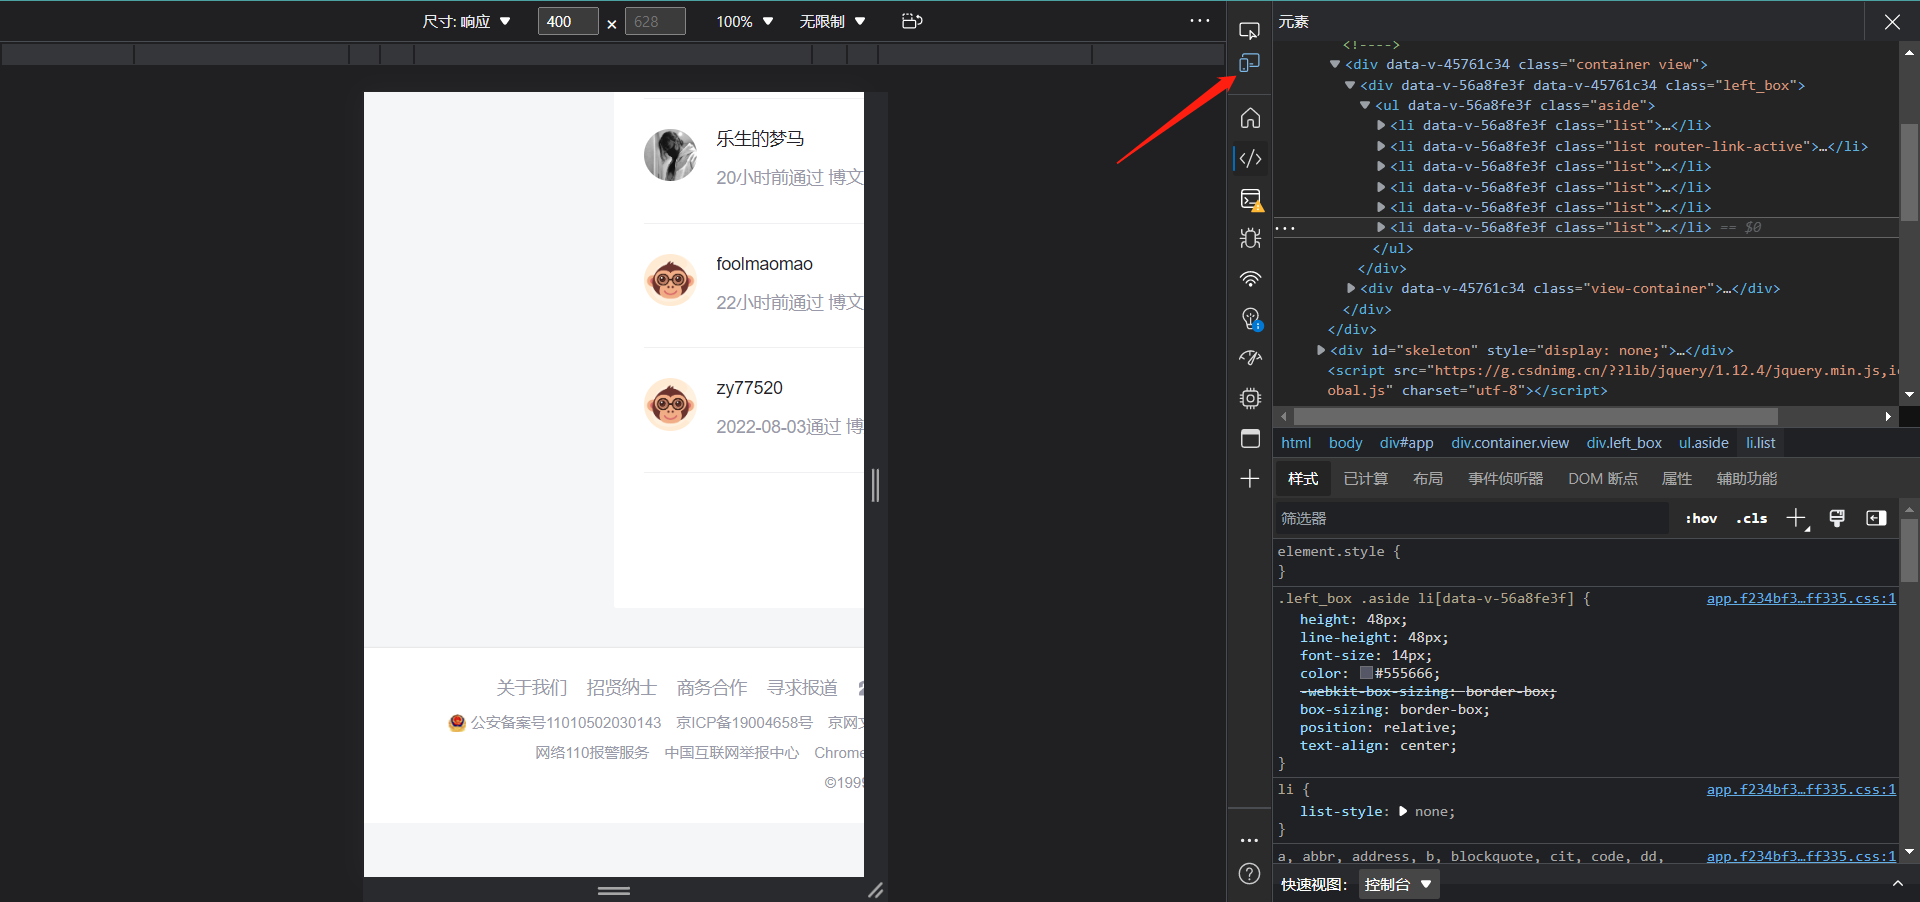1920x902 pixels.
Task: Select ul.aside in breadcrumb
Action: pyautogui.click(x=1703, y=443)
